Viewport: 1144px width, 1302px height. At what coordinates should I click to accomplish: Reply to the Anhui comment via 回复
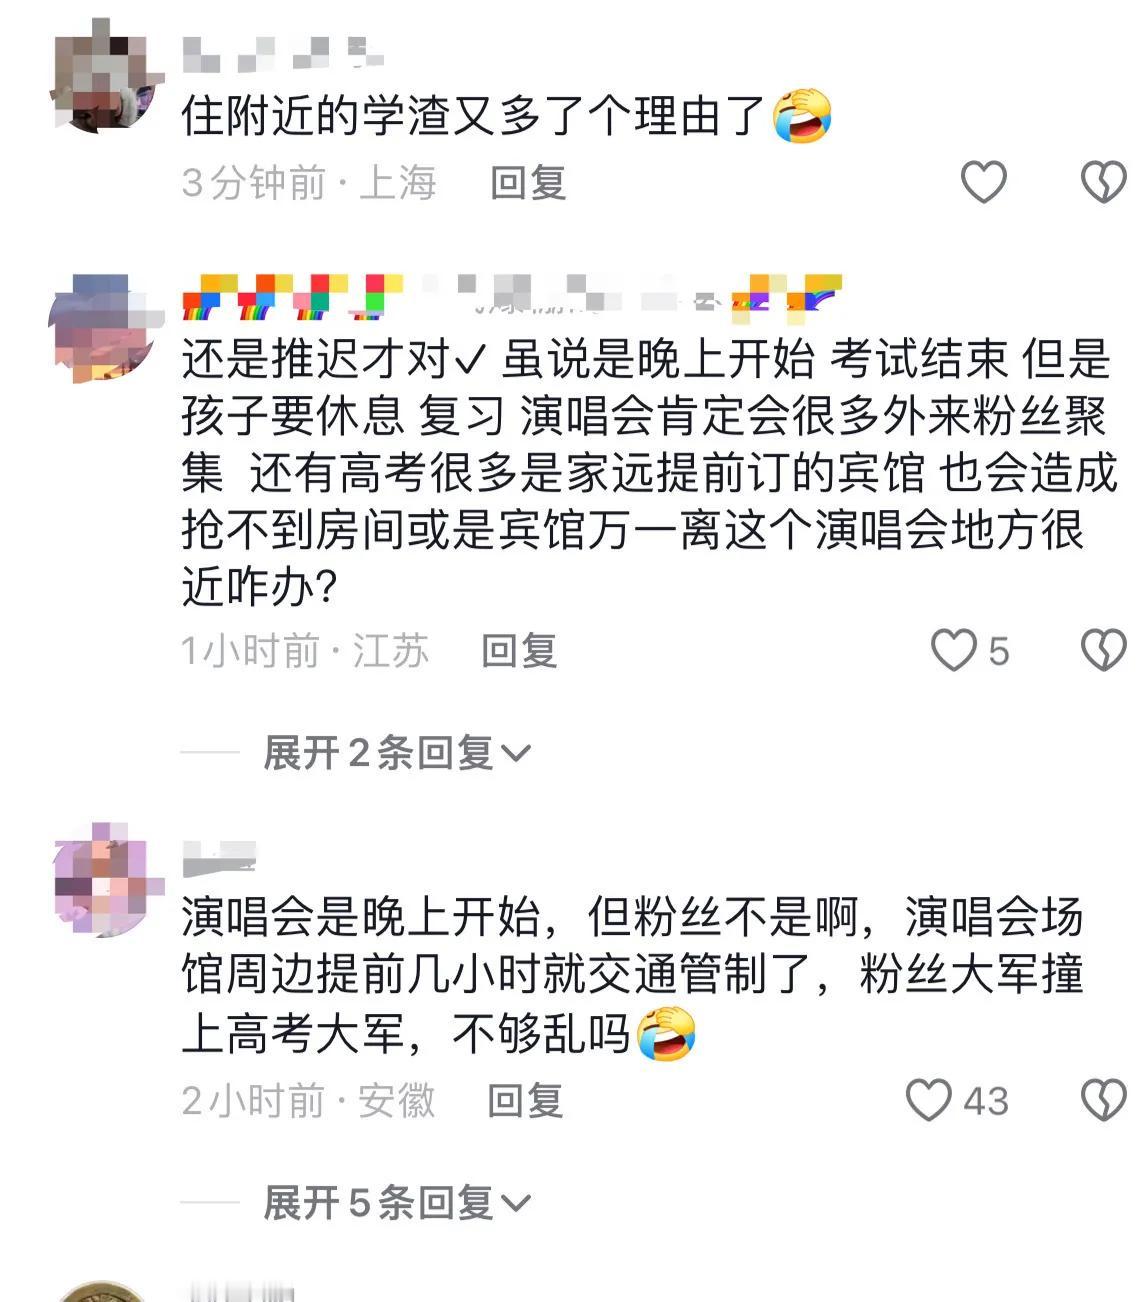(525, 1101)
